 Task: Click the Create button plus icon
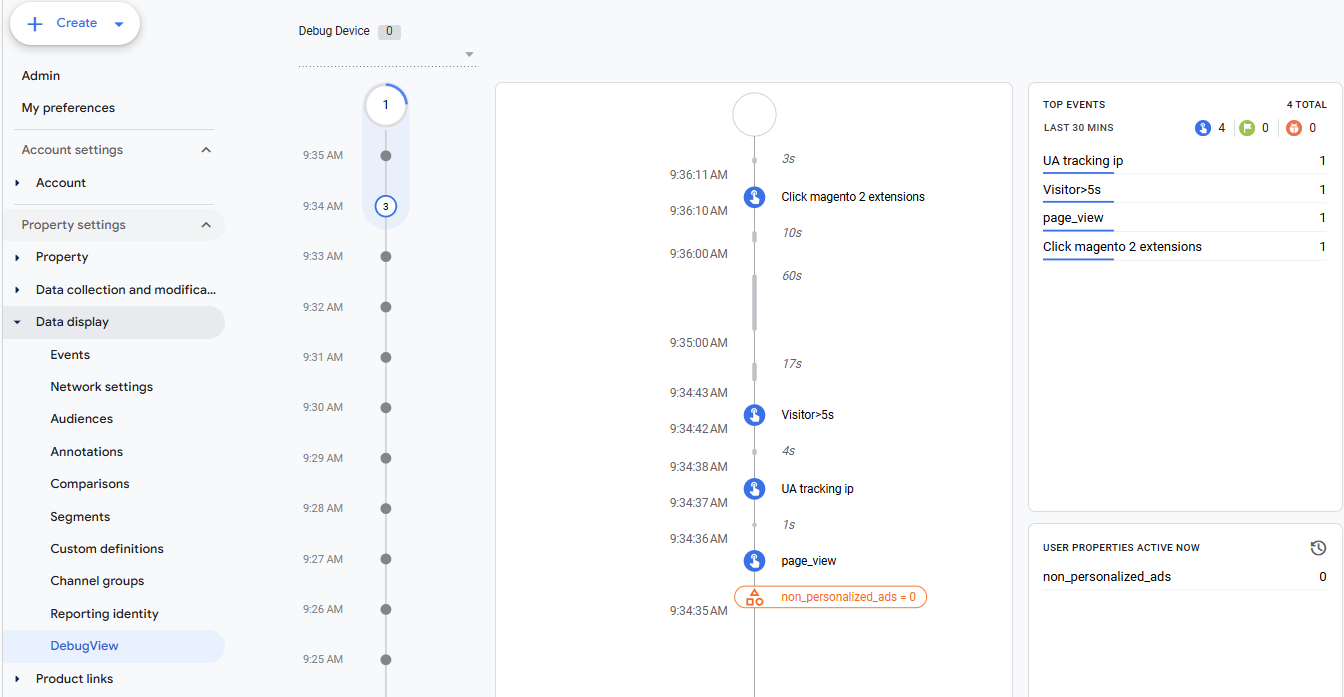[35, 23]
